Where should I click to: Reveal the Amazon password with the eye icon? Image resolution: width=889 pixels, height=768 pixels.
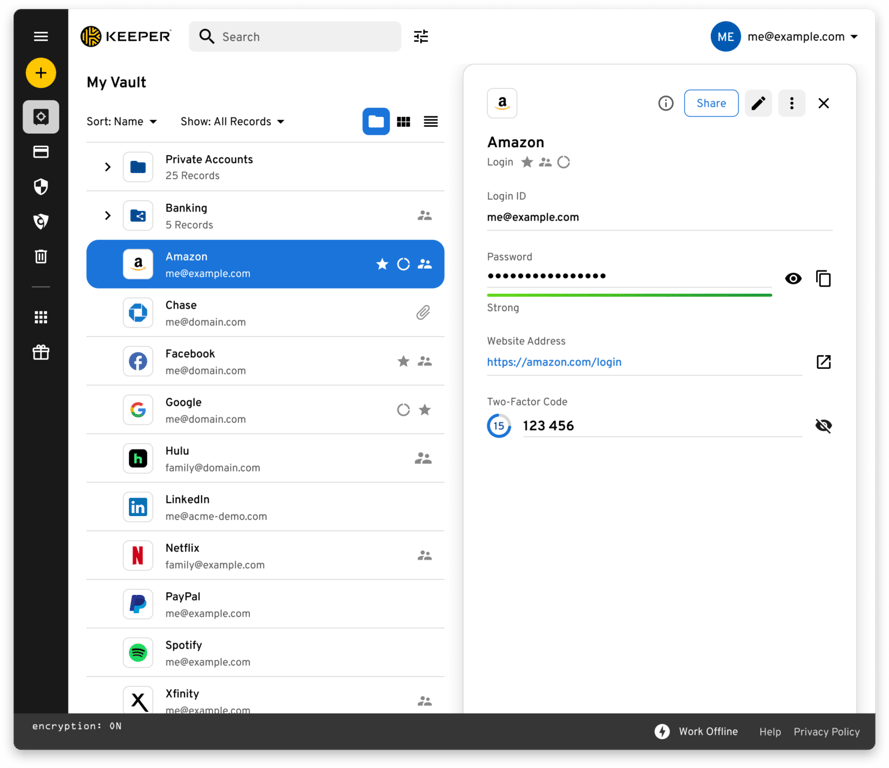coord(793,278)
